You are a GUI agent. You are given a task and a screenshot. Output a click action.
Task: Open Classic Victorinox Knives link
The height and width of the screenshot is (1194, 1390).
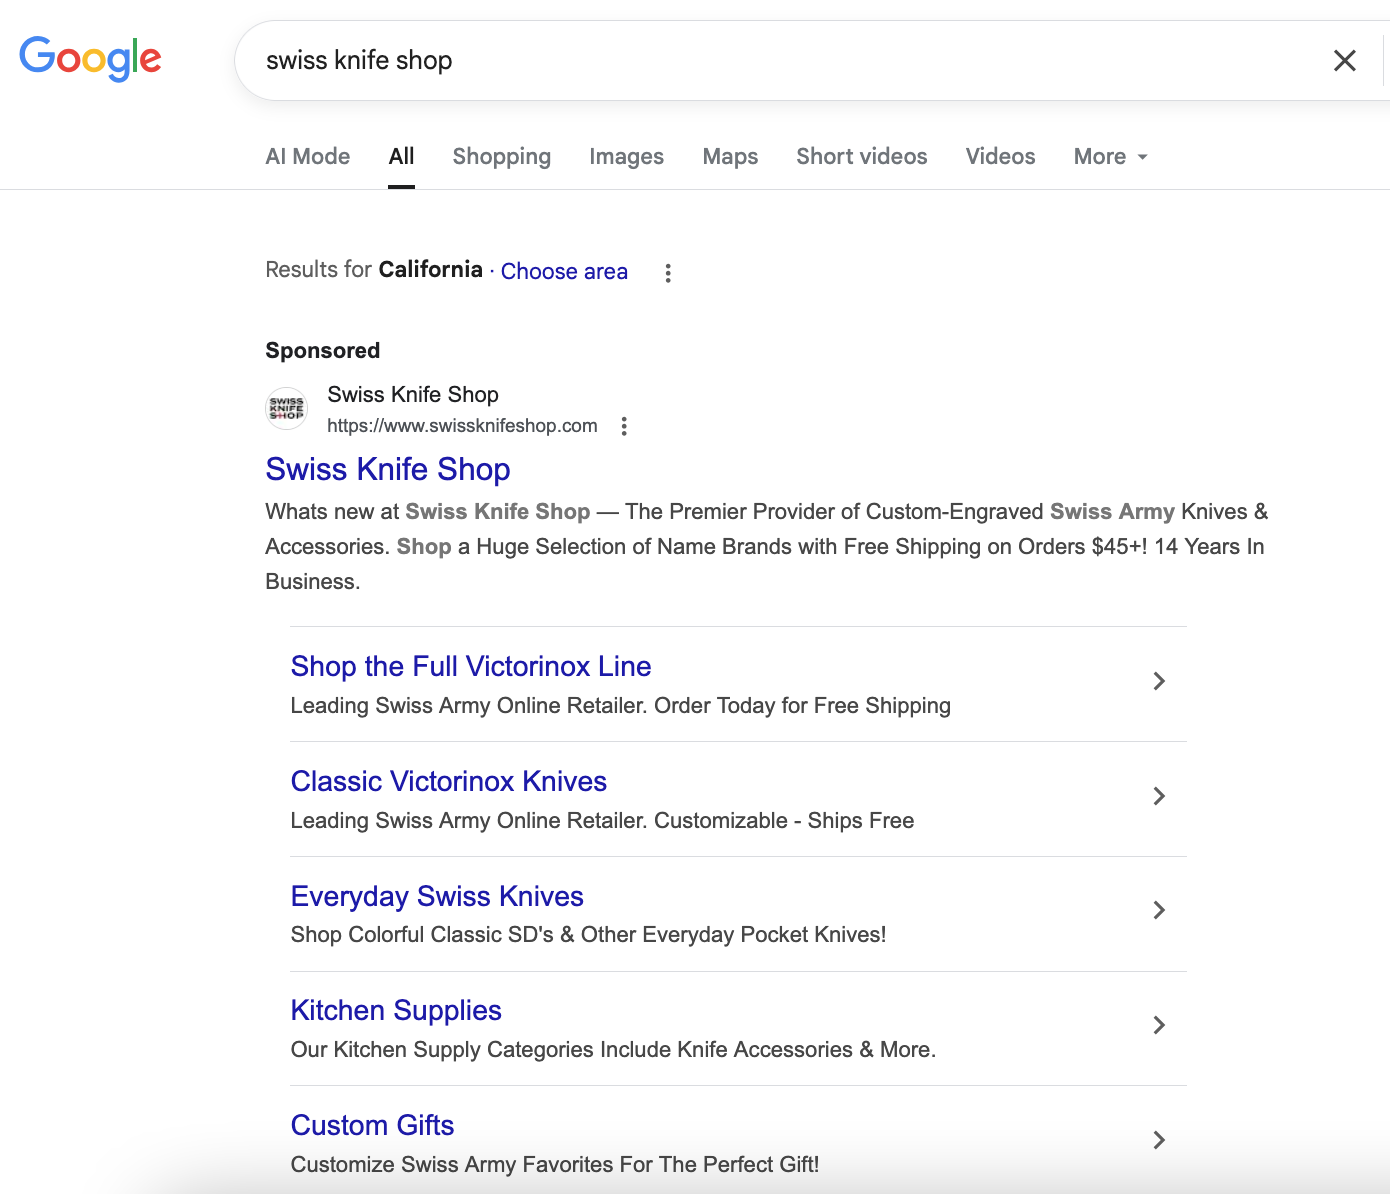pyautogui.click(x=449, y=781)
